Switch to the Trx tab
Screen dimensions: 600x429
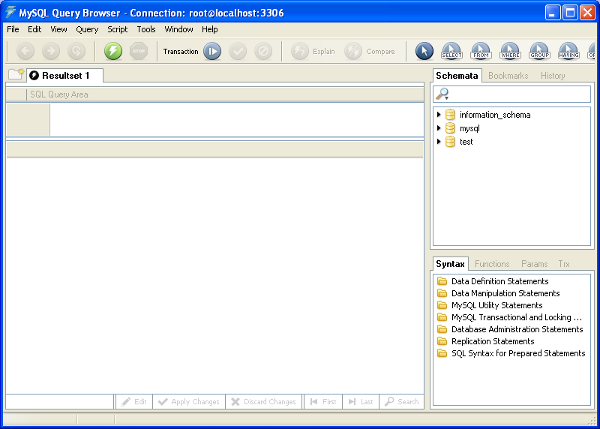click(564, 264)
